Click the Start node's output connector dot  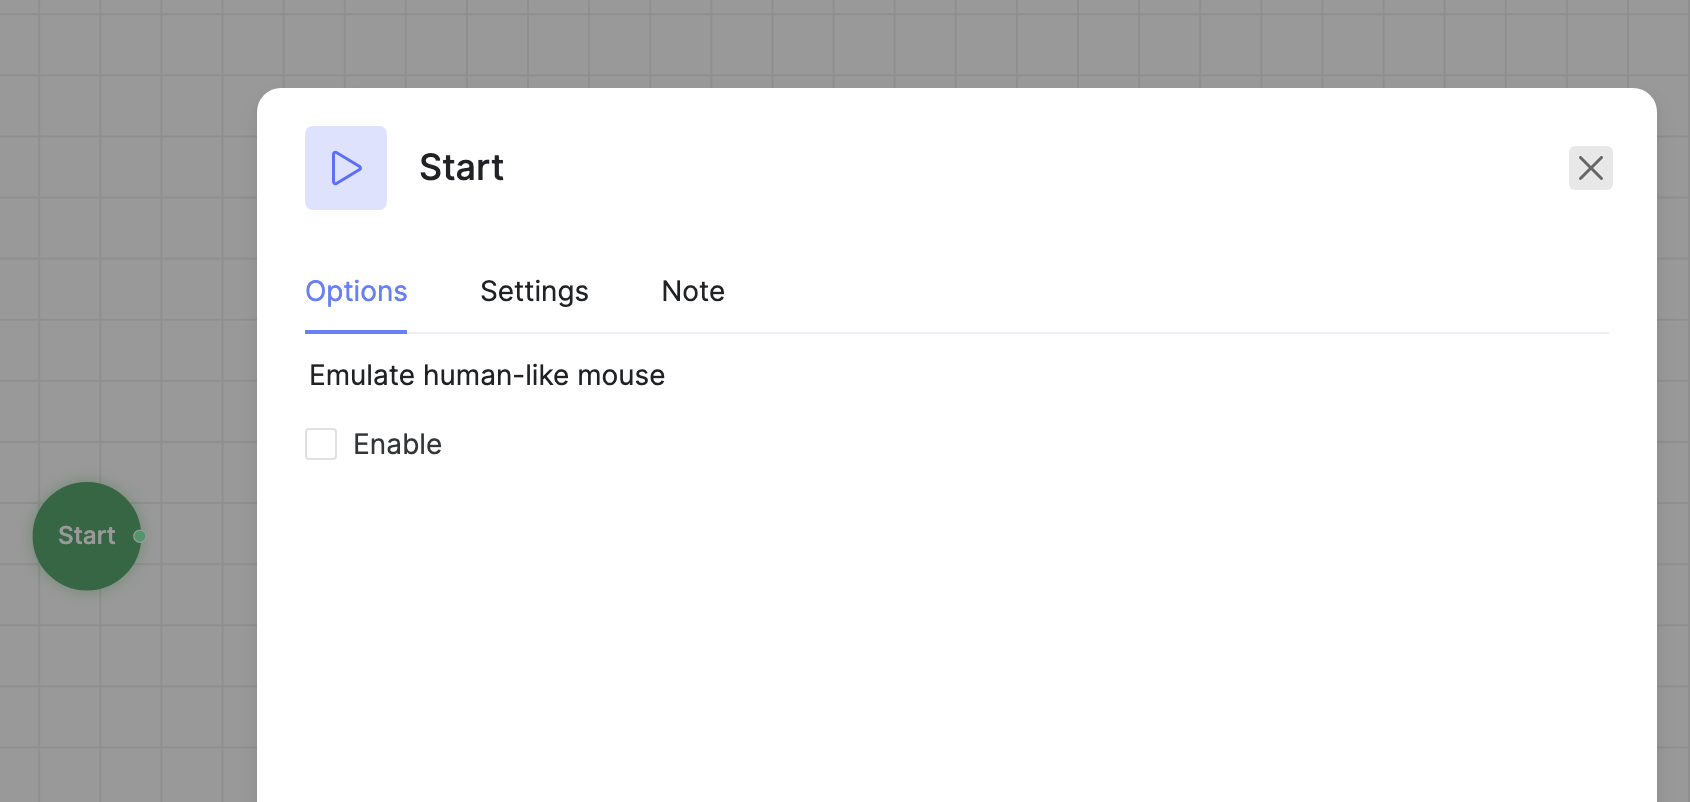140,536
